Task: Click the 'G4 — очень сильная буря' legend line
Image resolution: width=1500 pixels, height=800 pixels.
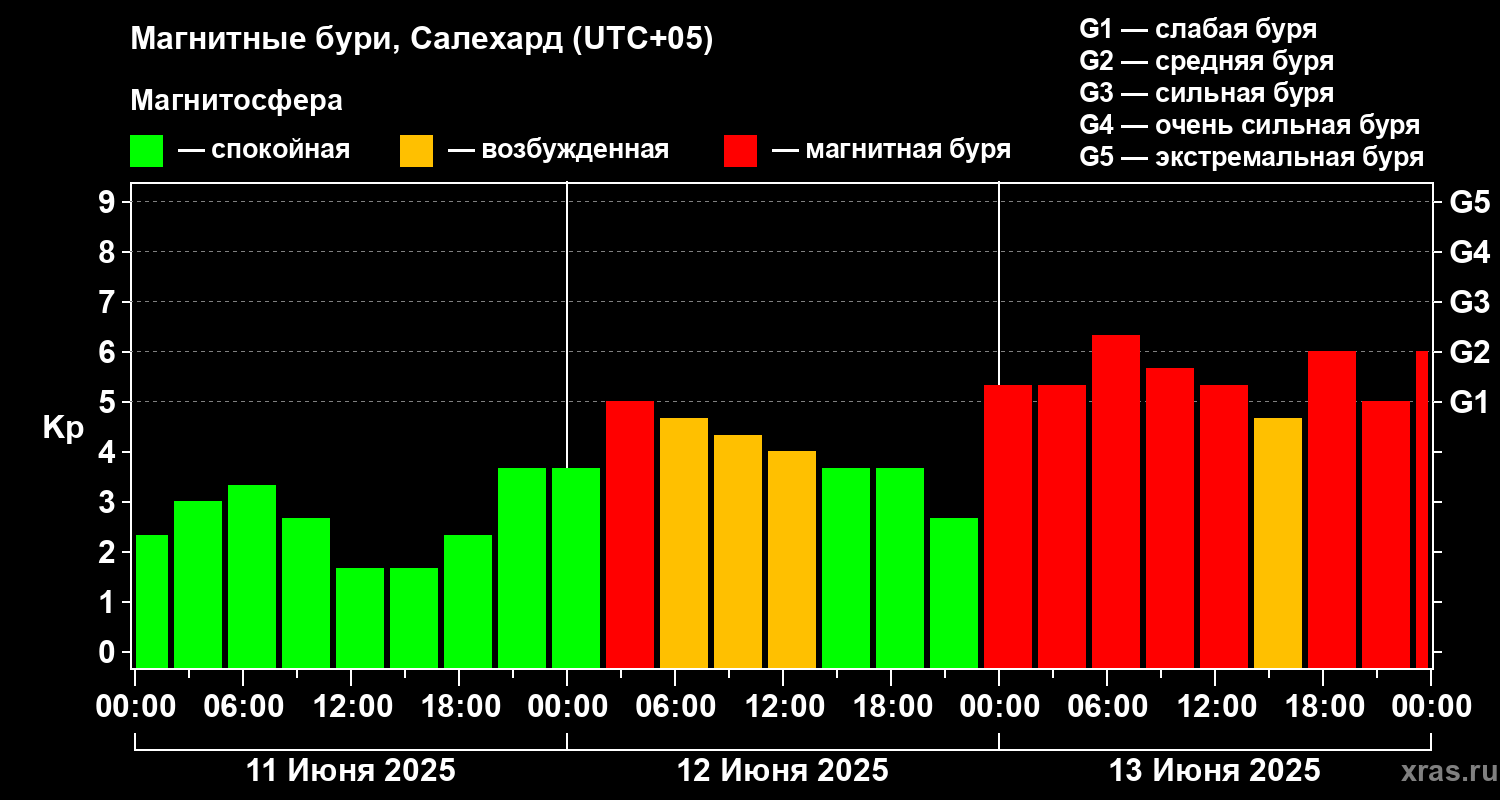Action: [1250, 125]
